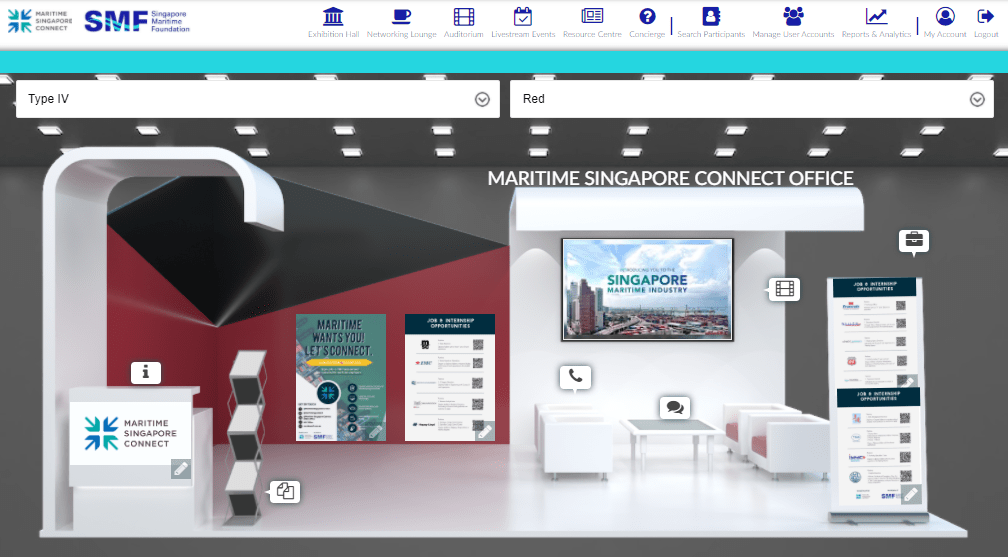Click the documents icon by brochure stand
The height and width of the screenshot is (557, 1008).
[285, 492]
